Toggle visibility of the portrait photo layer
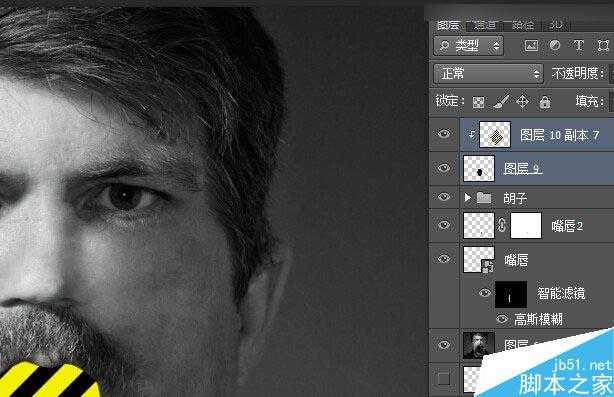This screenshot has width=614, height=397. (x=444, y=345)
